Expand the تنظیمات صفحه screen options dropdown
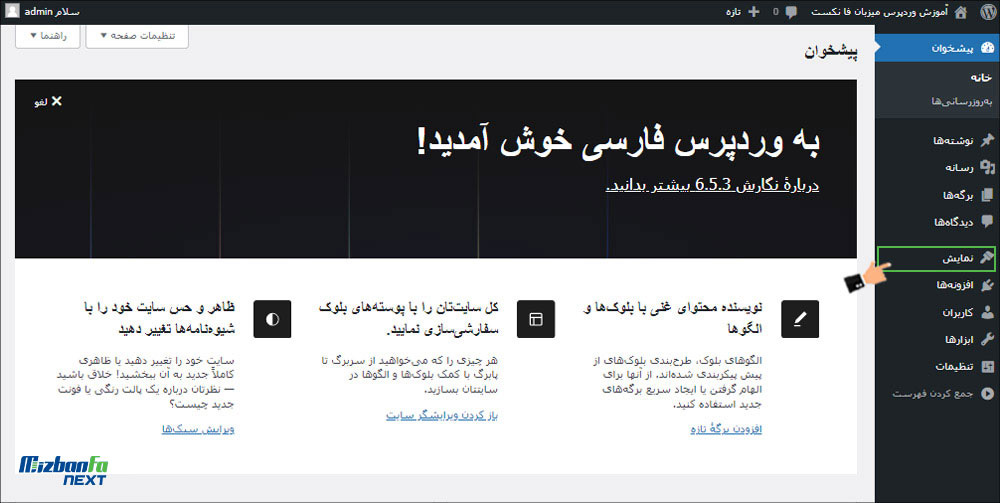Screen dimensions: 1000x503 tap(137, 36)
